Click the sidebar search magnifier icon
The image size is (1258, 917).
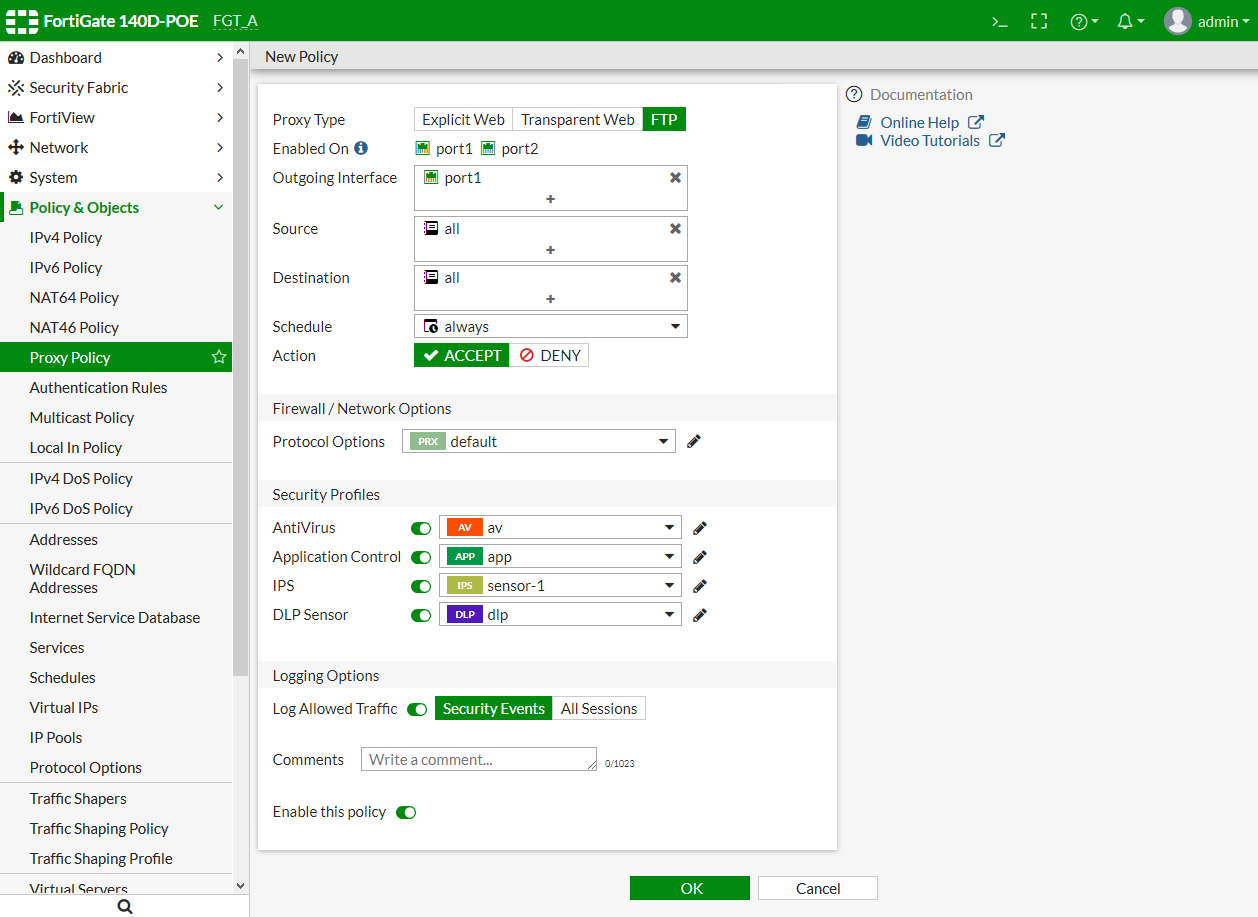[x=125, y=906]
